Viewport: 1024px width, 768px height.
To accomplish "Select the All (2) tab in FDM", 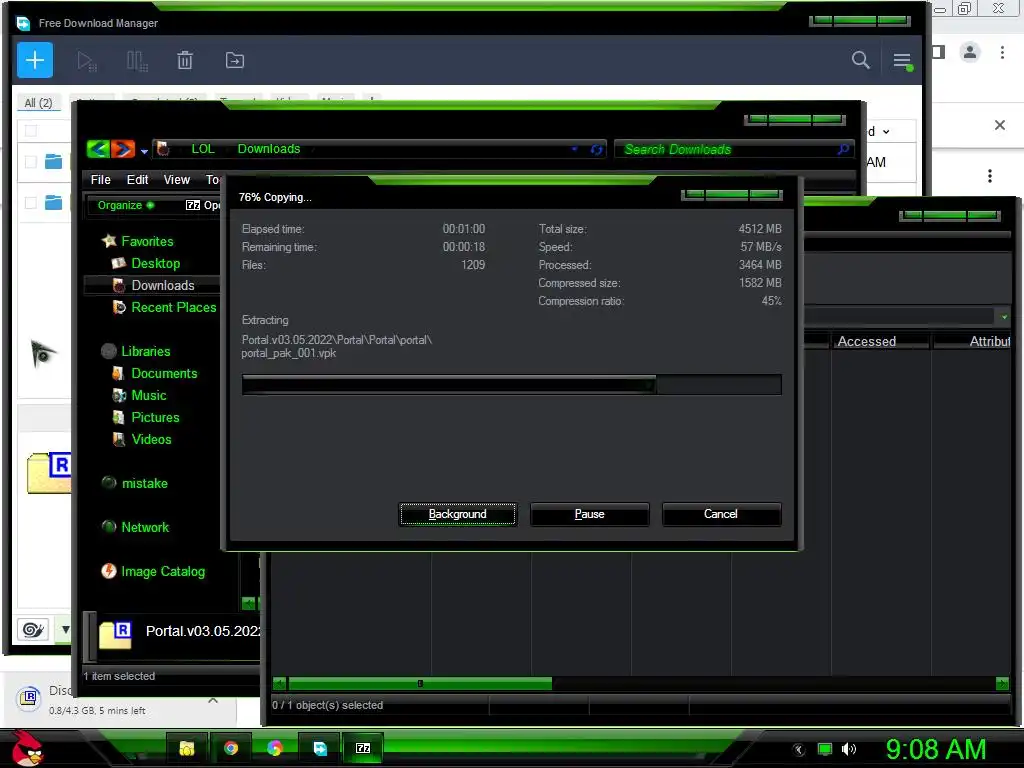I will (x=39, y=103).
